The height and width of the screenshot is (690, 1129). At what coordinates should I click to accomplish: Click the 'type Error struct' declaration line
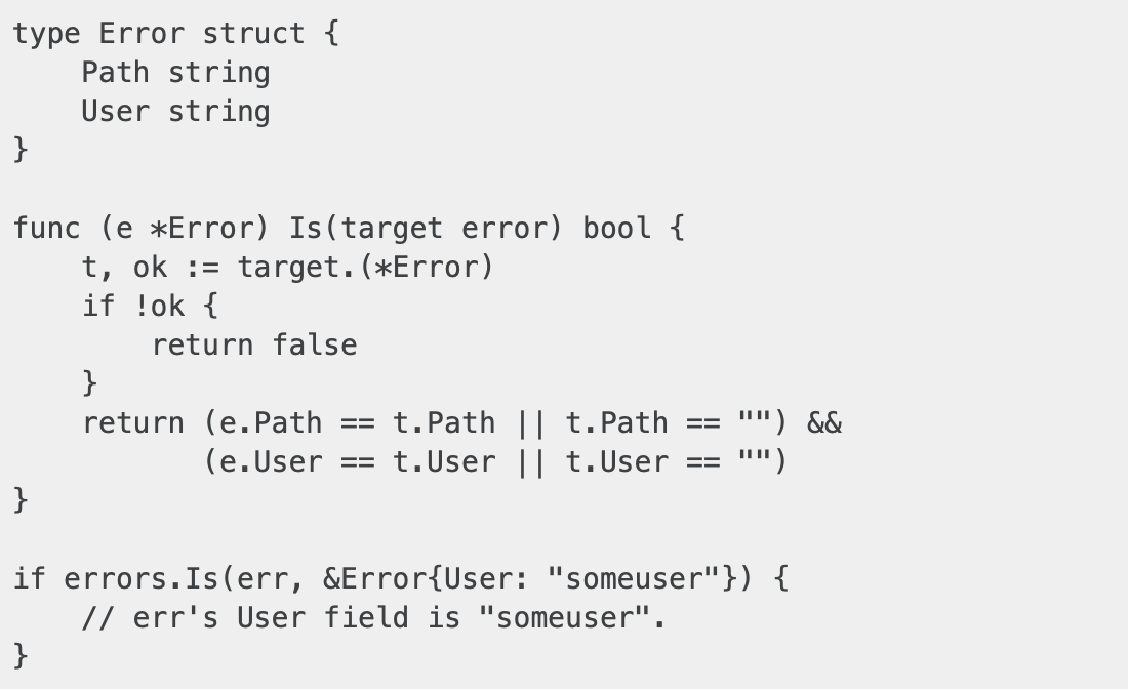(x=176, y=34)
